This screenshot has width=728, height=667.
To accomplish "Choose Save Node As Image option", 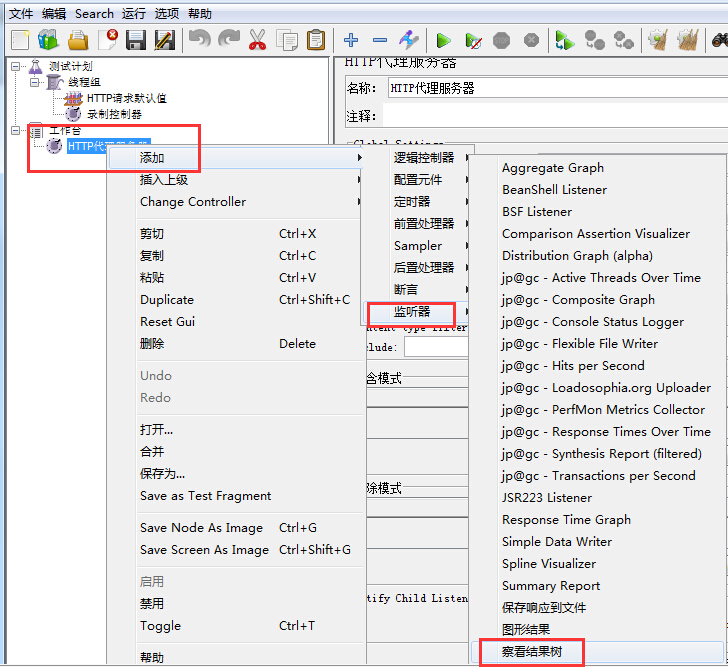I will click(x=201, y=528).
